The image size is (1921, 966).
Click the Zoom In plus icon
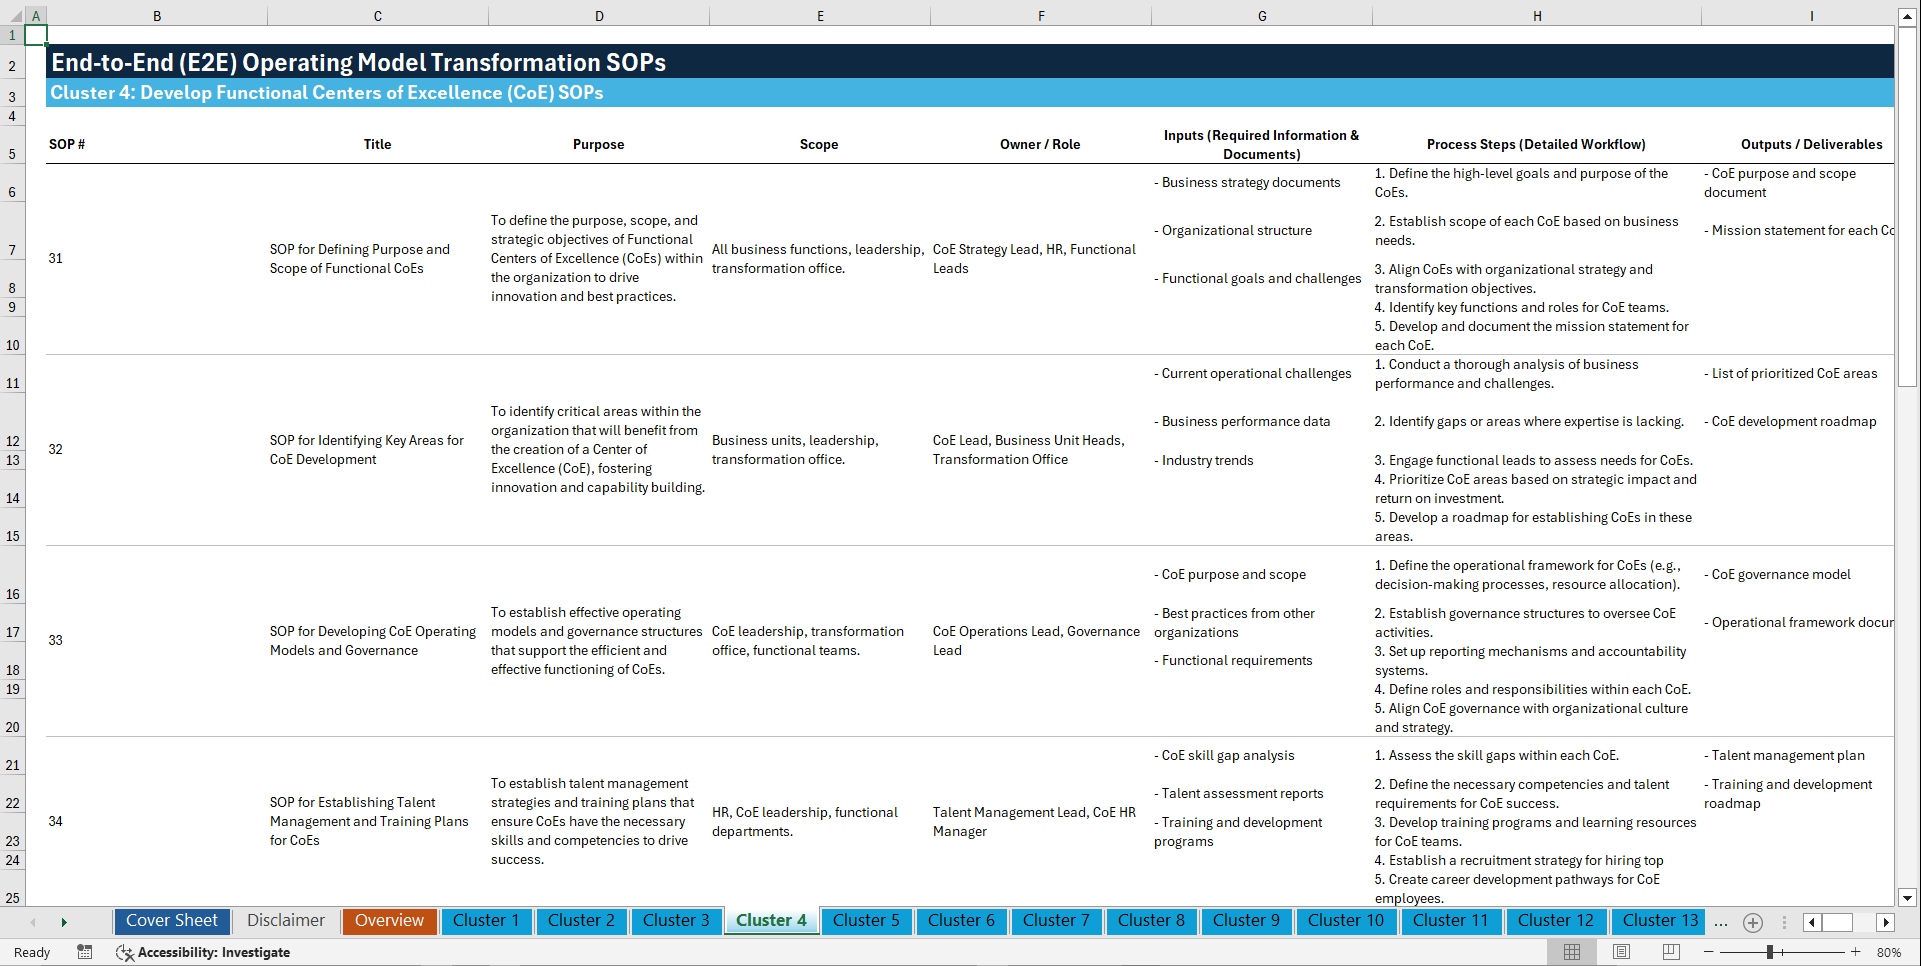tap(1857, 952)
